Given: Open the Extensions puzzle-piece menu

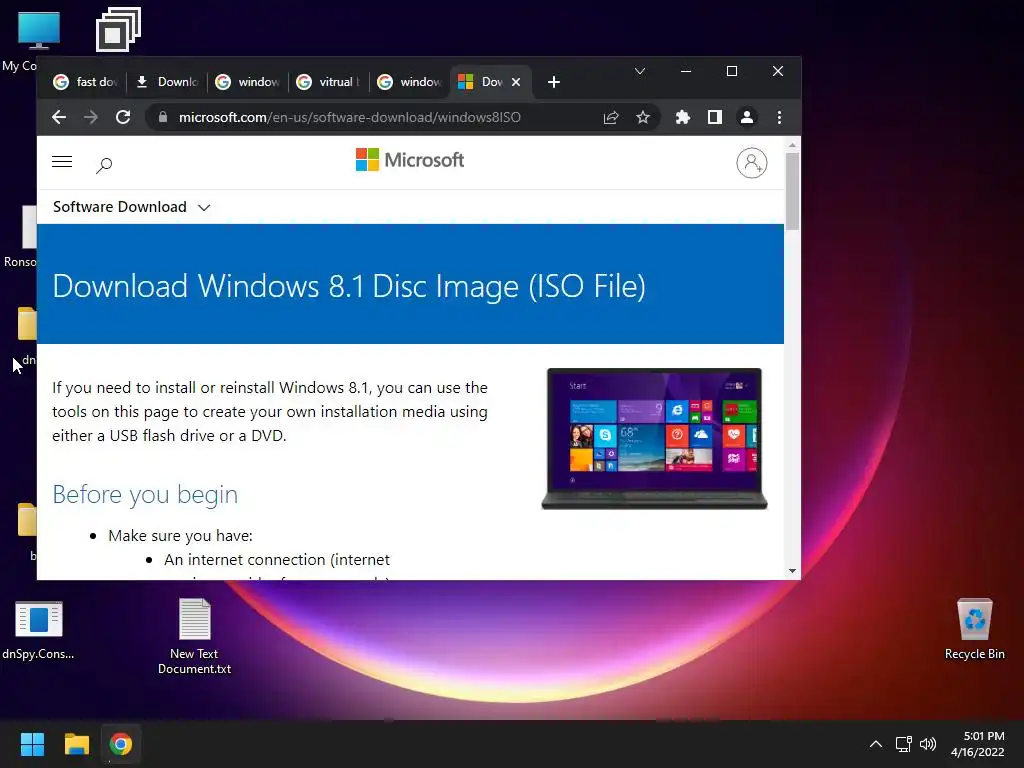Looking at the screenshot, I should (x=682, y=118).
